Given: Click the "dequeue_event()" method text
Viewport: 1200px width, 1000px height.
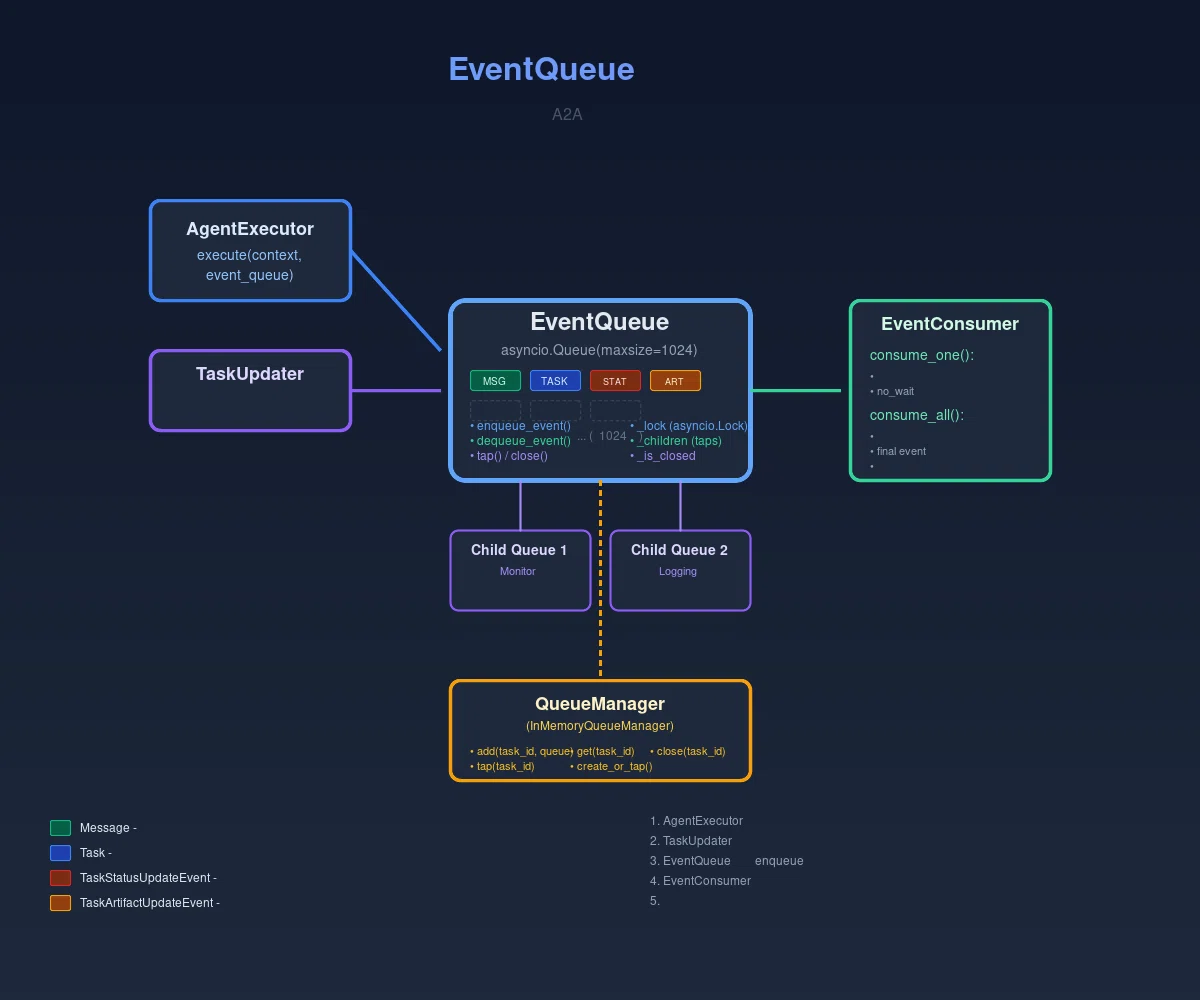Looking at the screenshot, I should 520,441.
